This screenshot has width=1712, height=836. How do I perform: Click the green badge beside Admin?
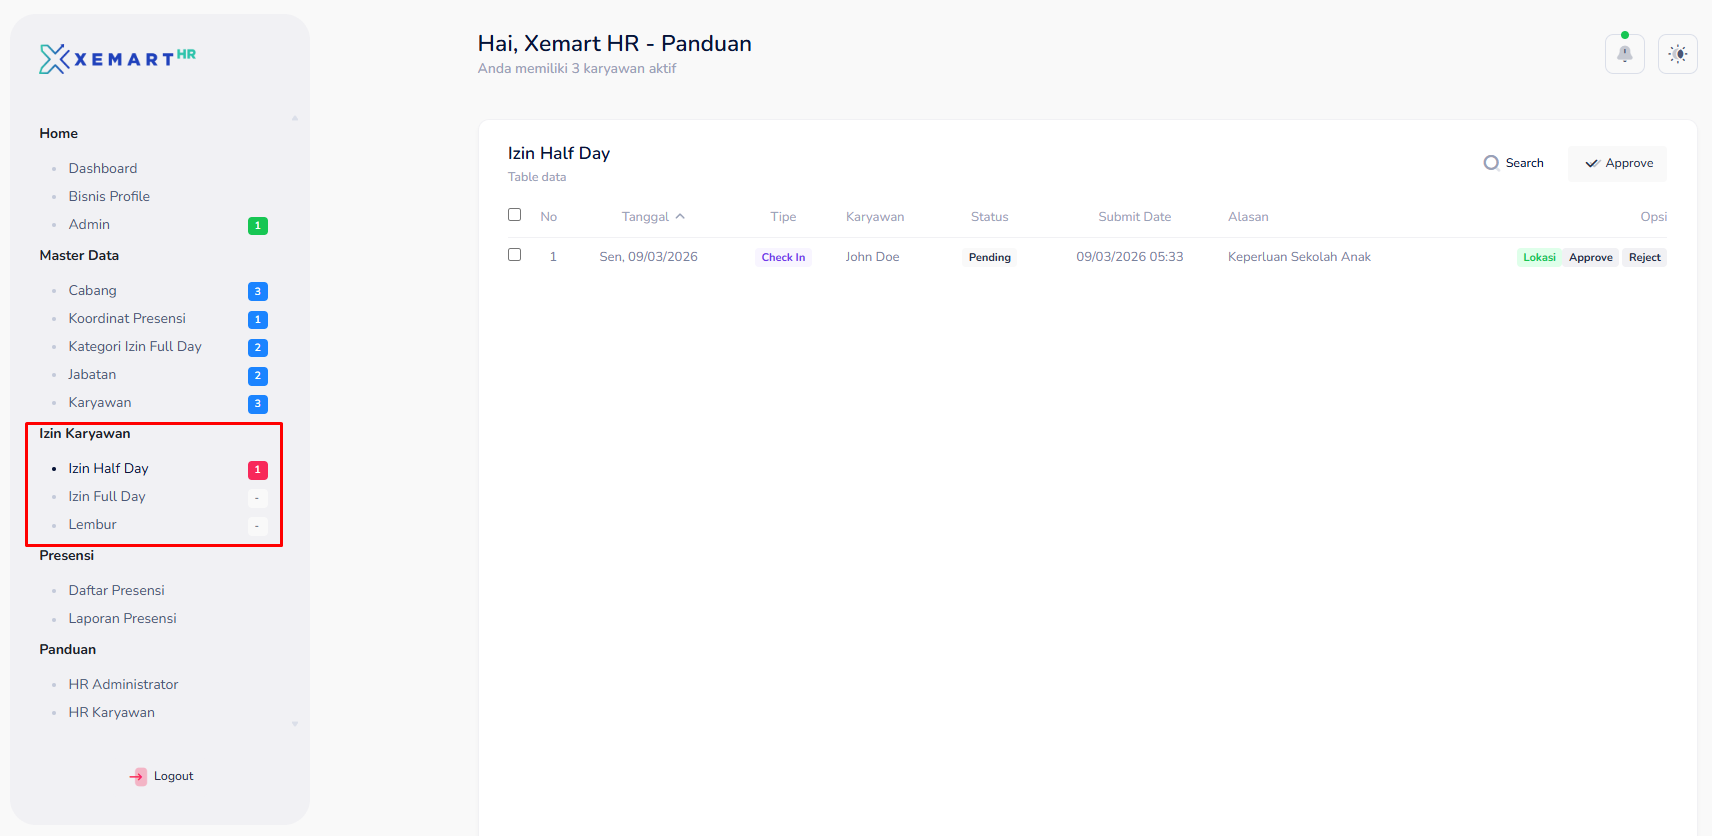coord(257,226)
